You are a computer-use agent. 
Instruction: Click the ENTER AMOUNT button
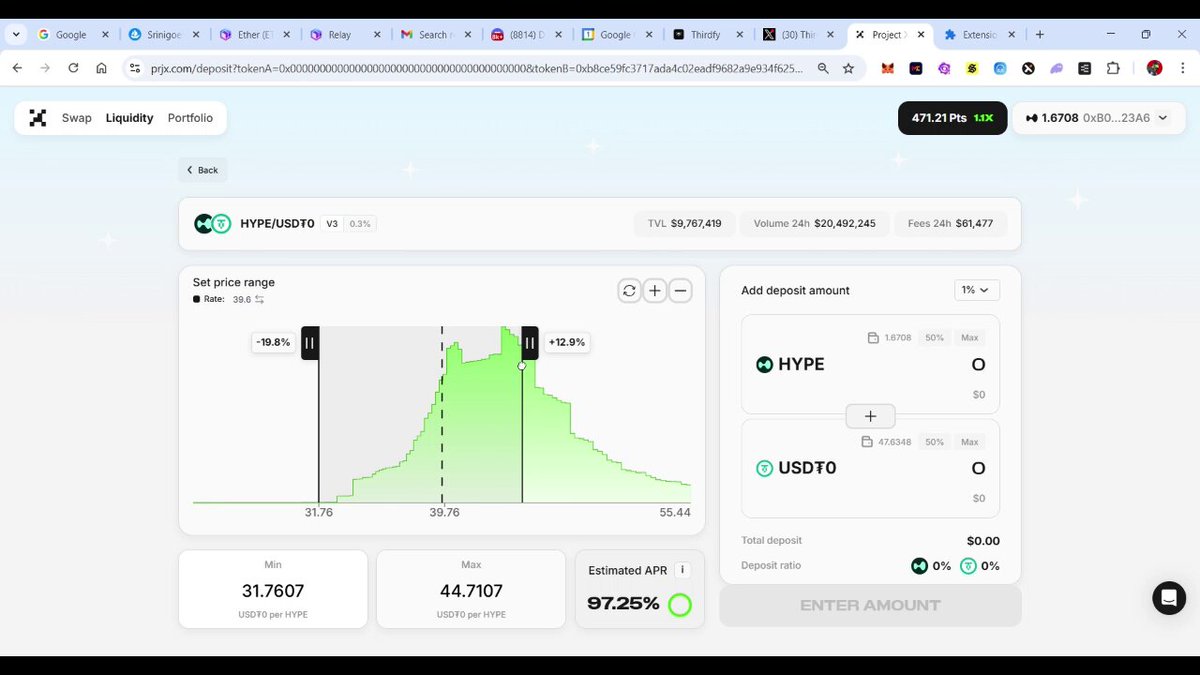870,606
